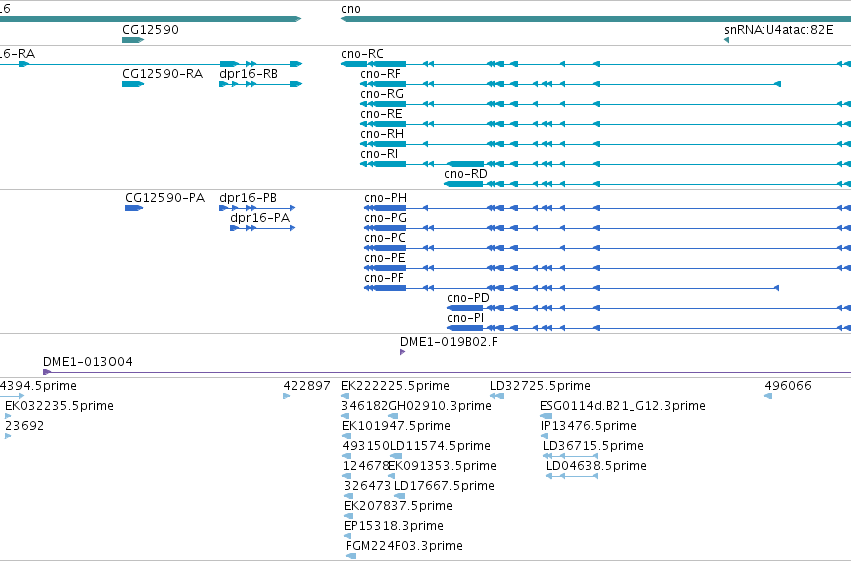Choose the cno-RE transcript

pyautogui.click(x=381, y=114)
